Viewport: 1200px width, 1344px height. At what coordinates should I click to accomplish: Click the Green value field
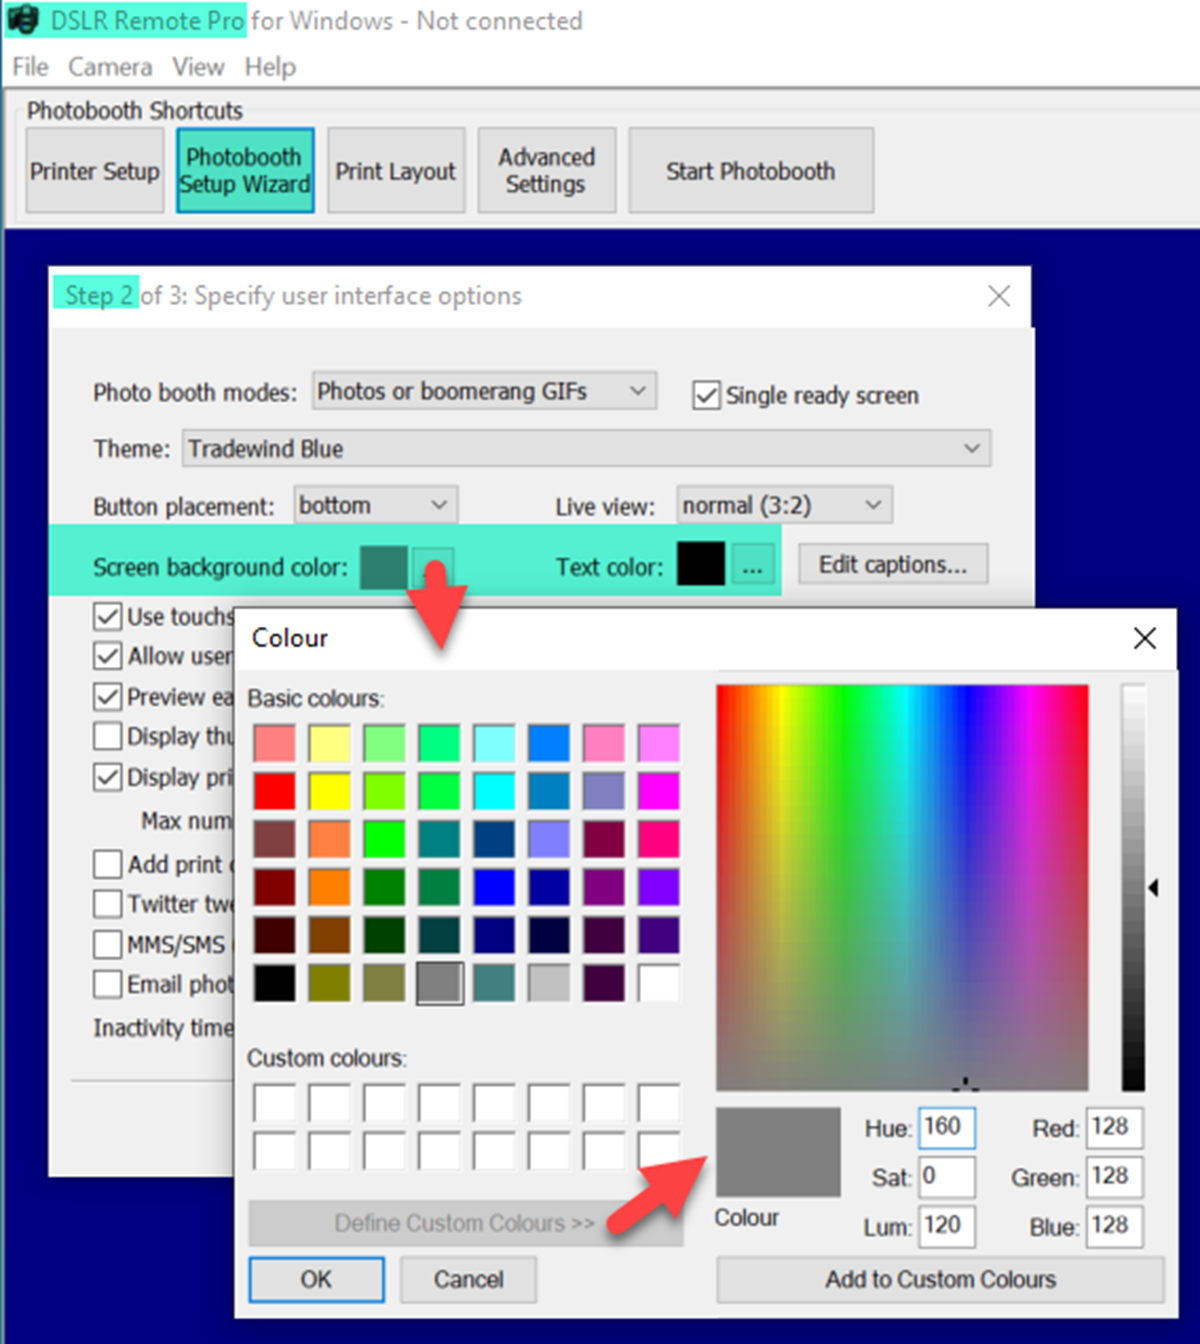coord(1115,1176)
